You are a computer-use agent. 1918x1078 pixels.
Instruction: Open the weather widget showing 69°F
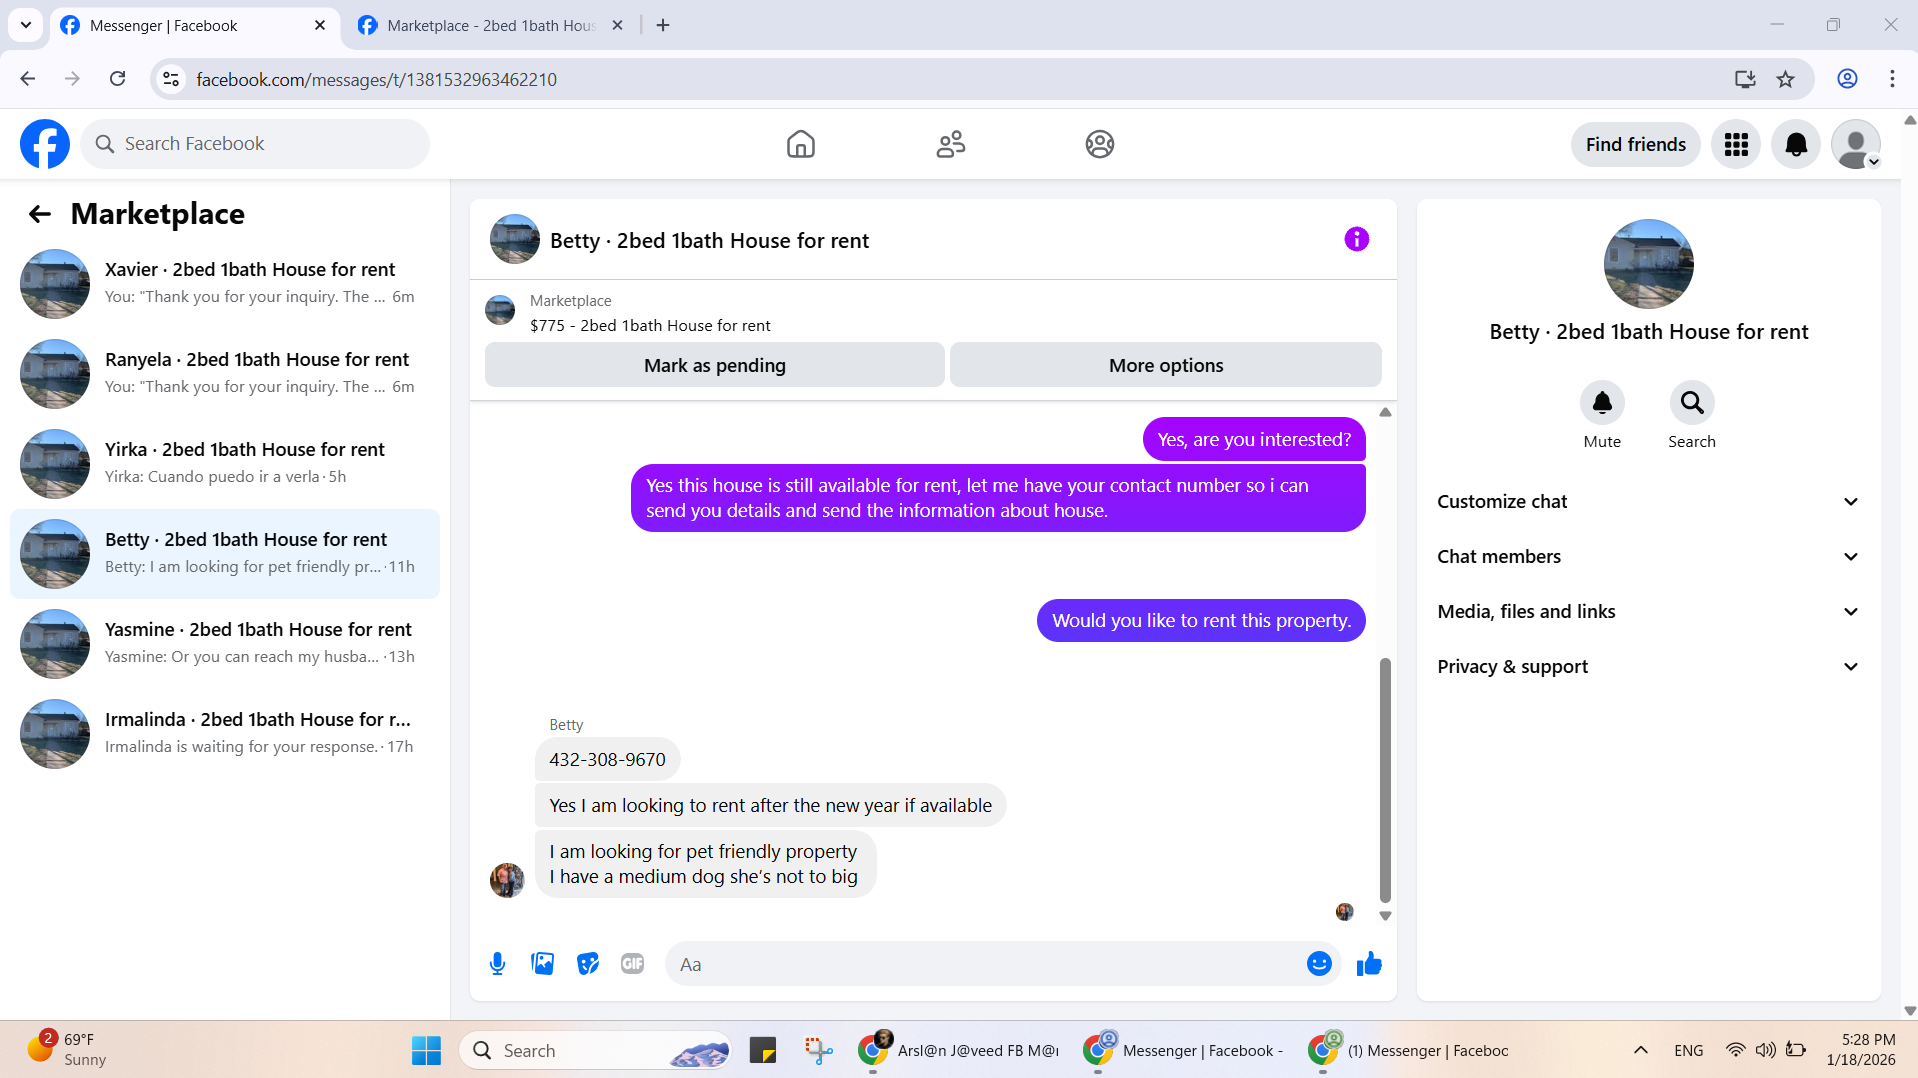pos(66,1050)
